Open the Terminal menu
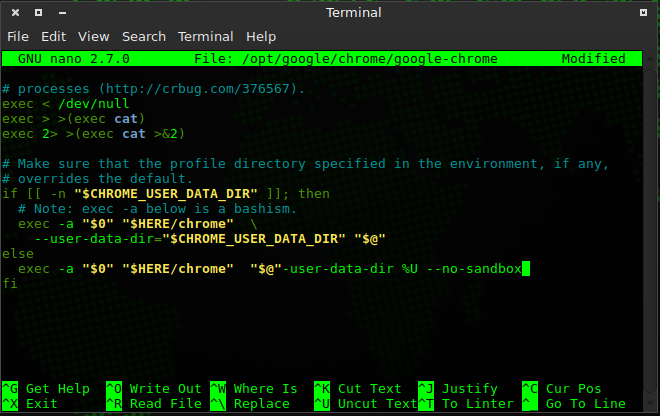 205,36
